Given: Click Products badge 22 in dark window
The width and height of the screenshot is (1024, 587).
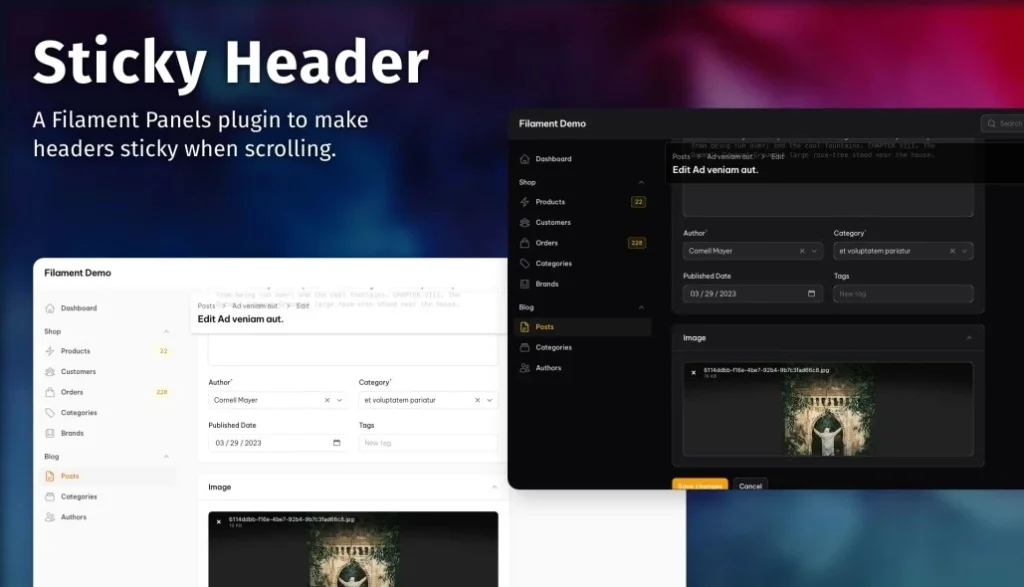Looking at the screenshot, I should tap(638, 202).
